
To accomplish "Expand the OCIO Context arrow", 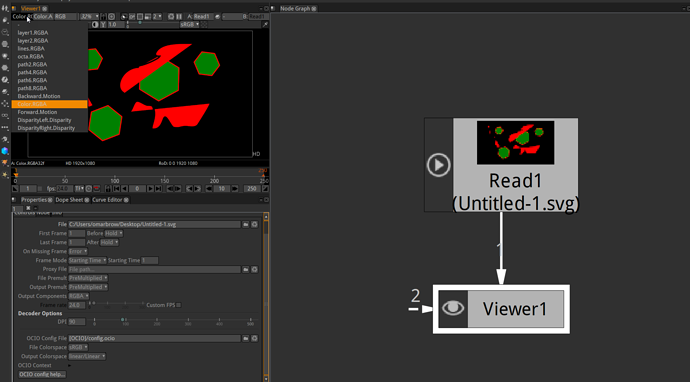I will (x=70, y=365).
